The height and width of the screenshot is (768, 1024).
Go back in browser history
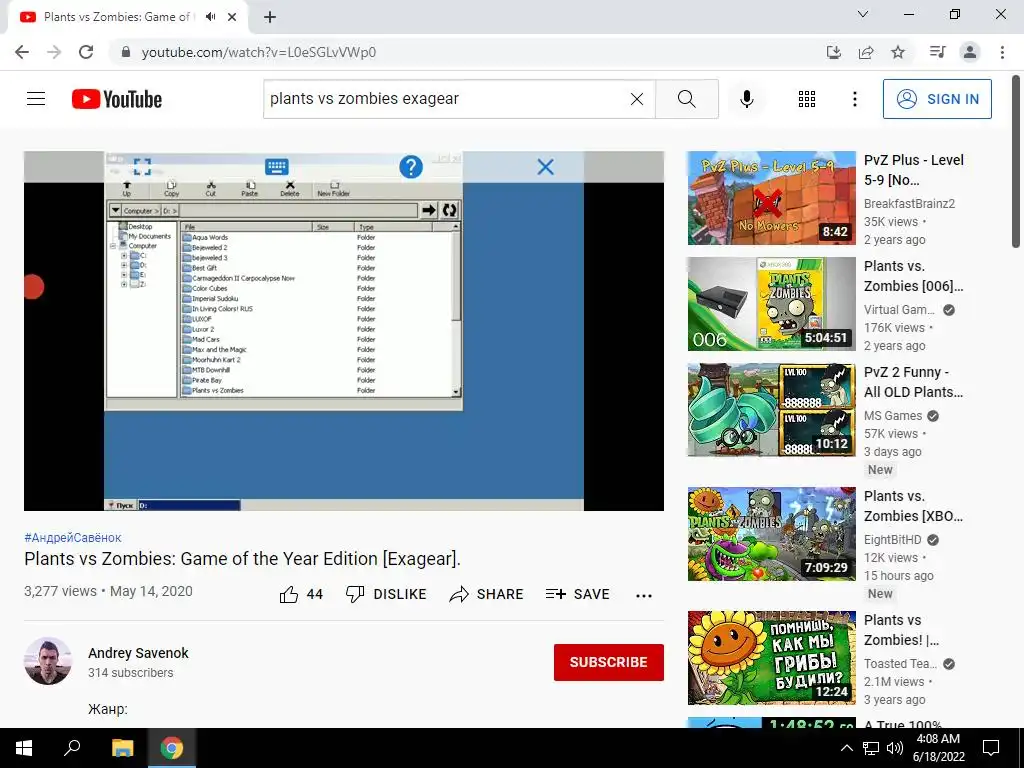[22, 52]
